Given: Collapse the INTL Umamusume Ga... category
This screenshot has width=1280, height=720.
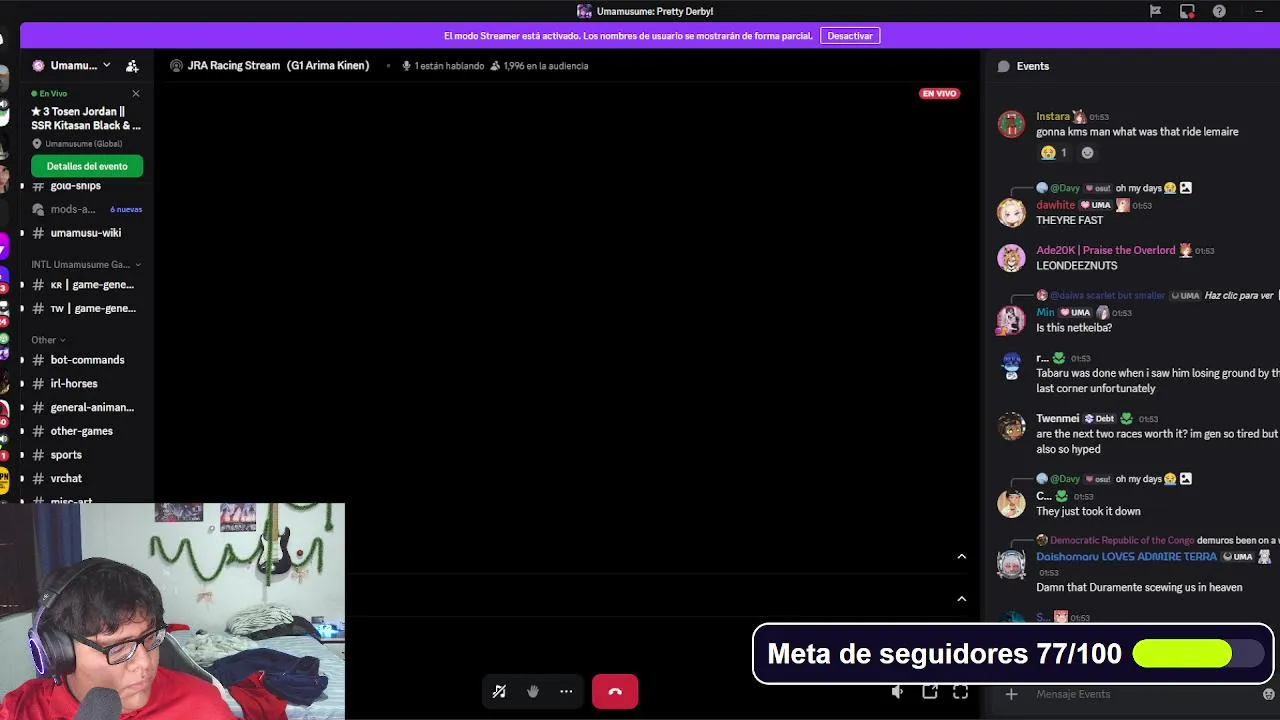Looking at the screenshot, I should (x=86, y=265).
